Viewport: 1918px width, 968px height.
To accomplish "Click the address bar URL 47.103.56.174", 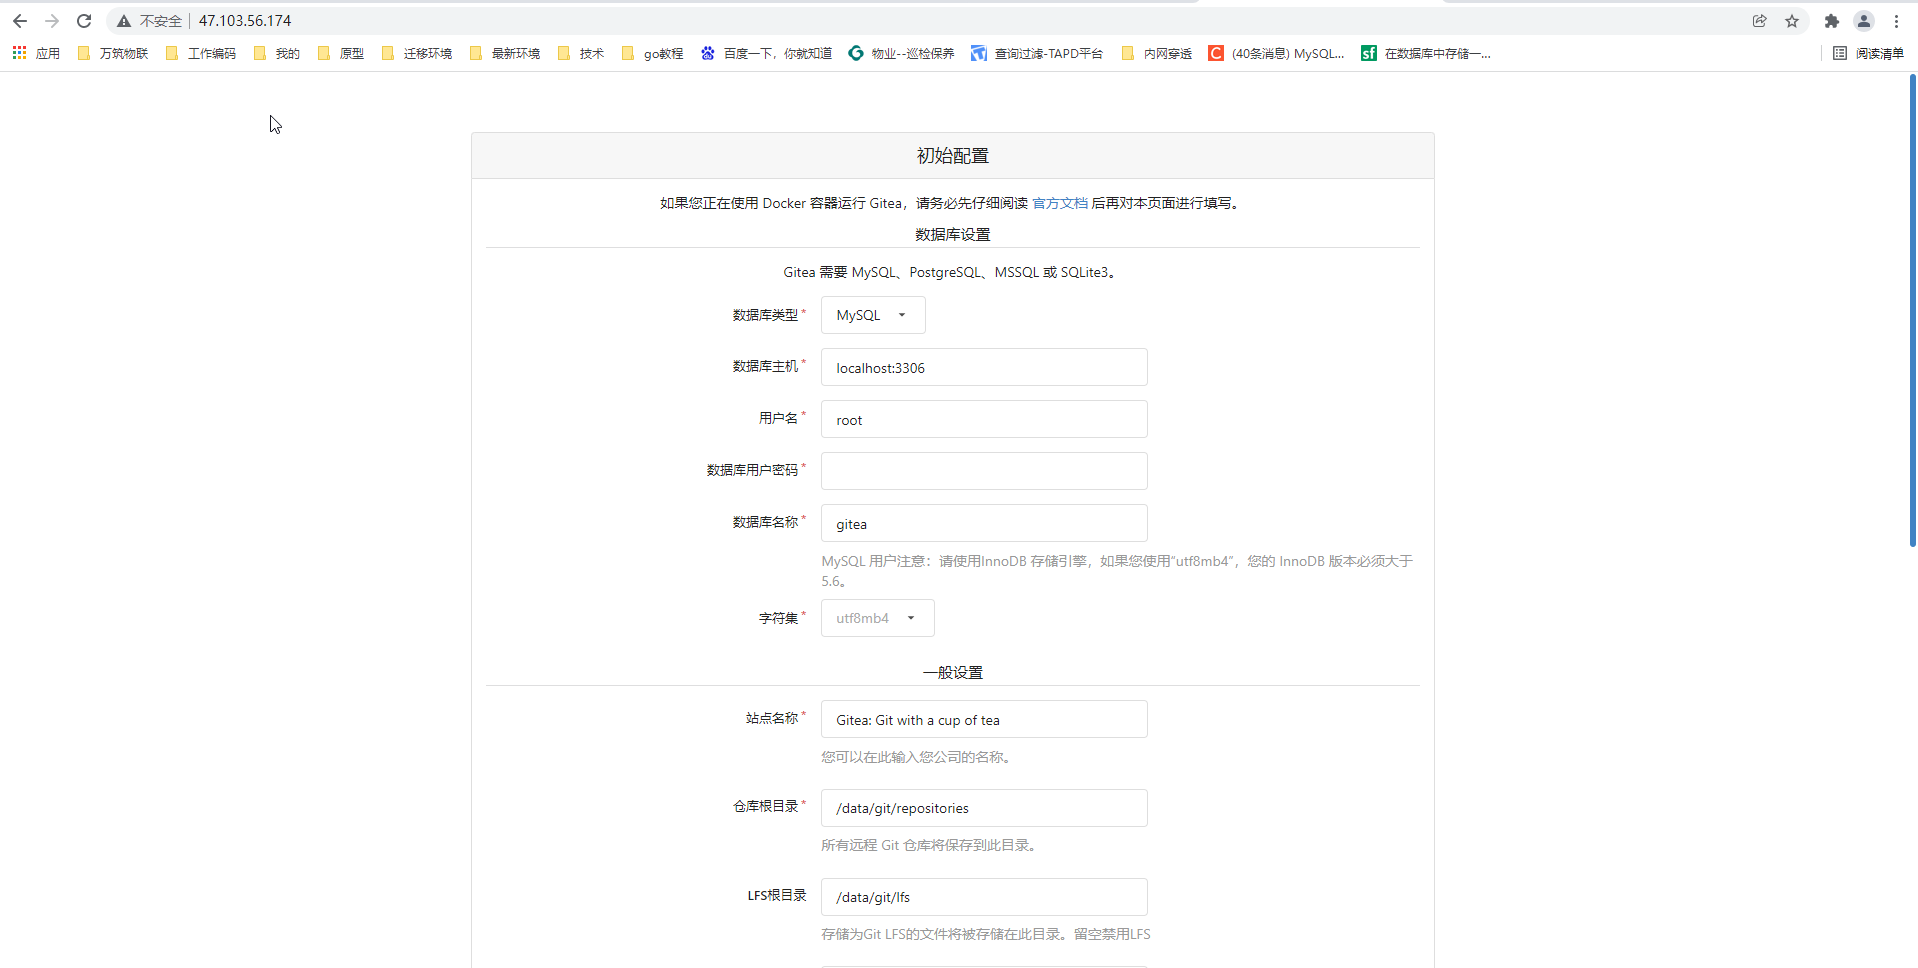I will point(245,21).
